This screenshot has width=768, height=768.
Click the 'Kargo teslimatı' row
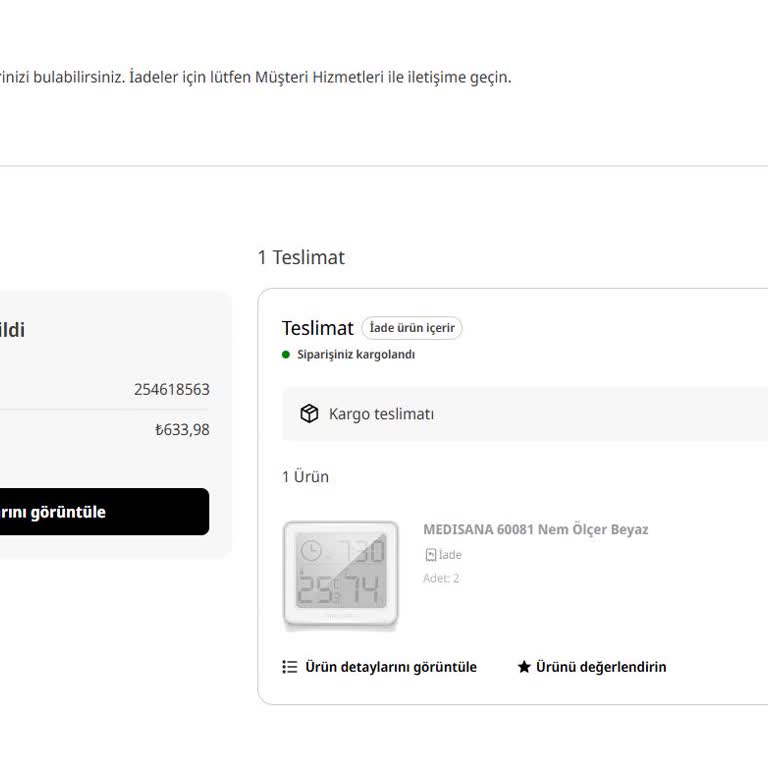point(525,413)
